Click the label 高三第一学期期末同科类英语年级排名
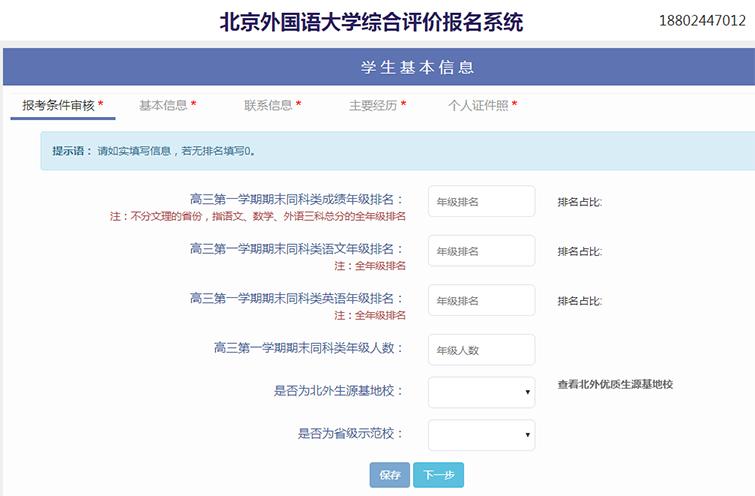The image size is (755, 496). pyautogui.click(x=296, y=299)
